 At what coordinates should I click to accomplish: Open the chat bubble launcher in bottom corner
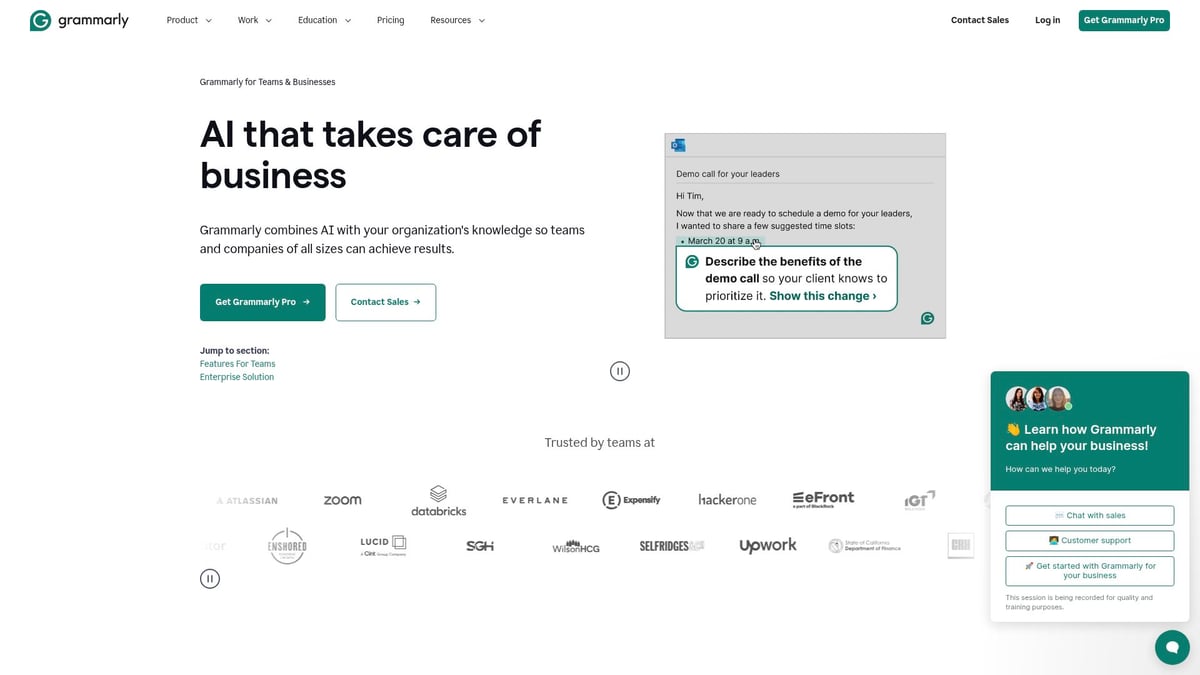pyautogui.click(x=1171, y=647)
